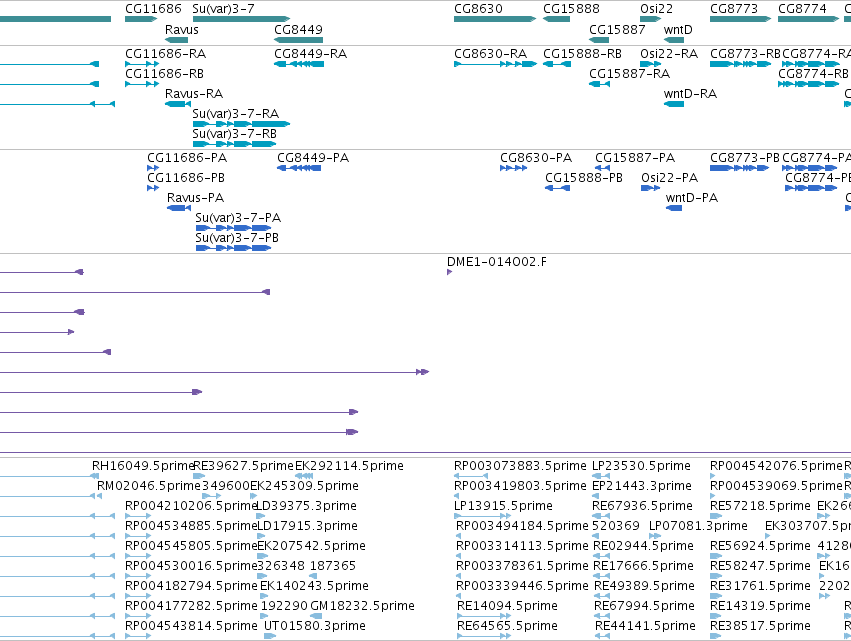This screenshot has width=851, height=641.
Task: Select the CG8630-PA protein feature
Action: click(513, 168)
